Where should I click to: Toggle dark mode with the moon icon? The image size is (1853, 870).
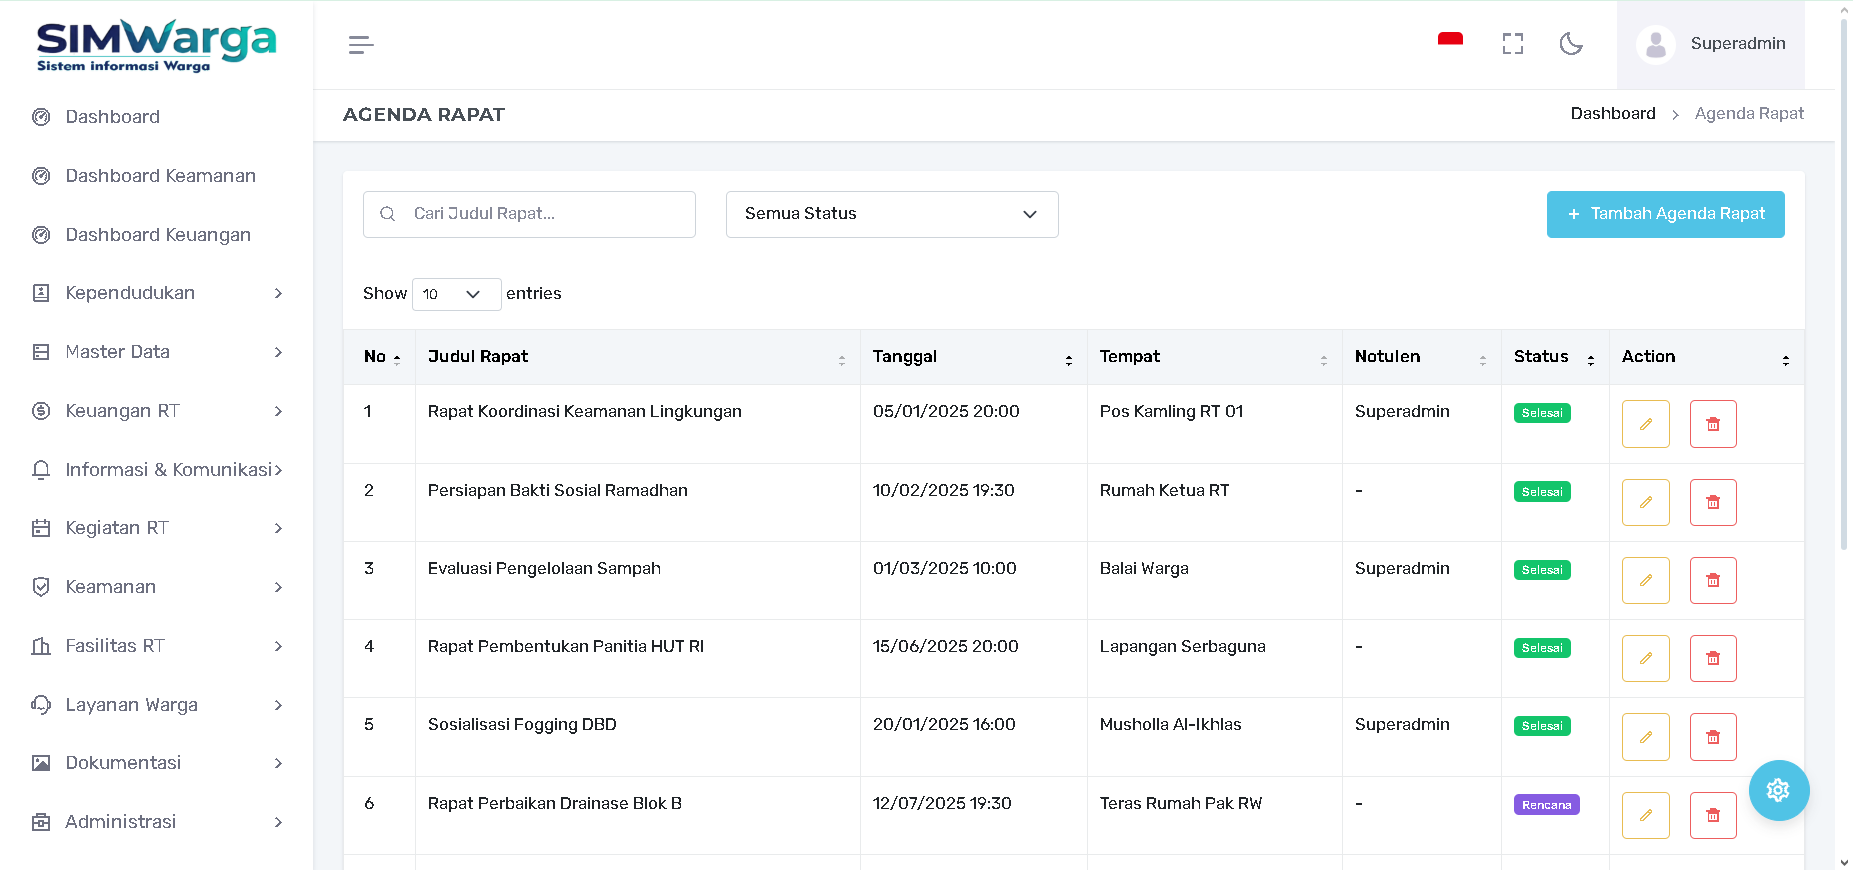click(x=1571, y=44)
